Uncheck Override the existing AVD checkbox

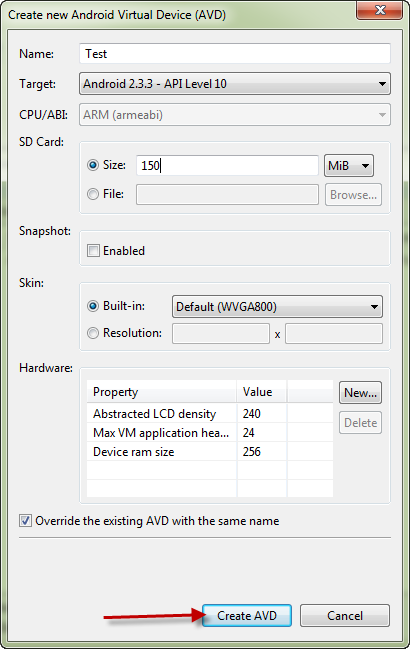[25, 521]
